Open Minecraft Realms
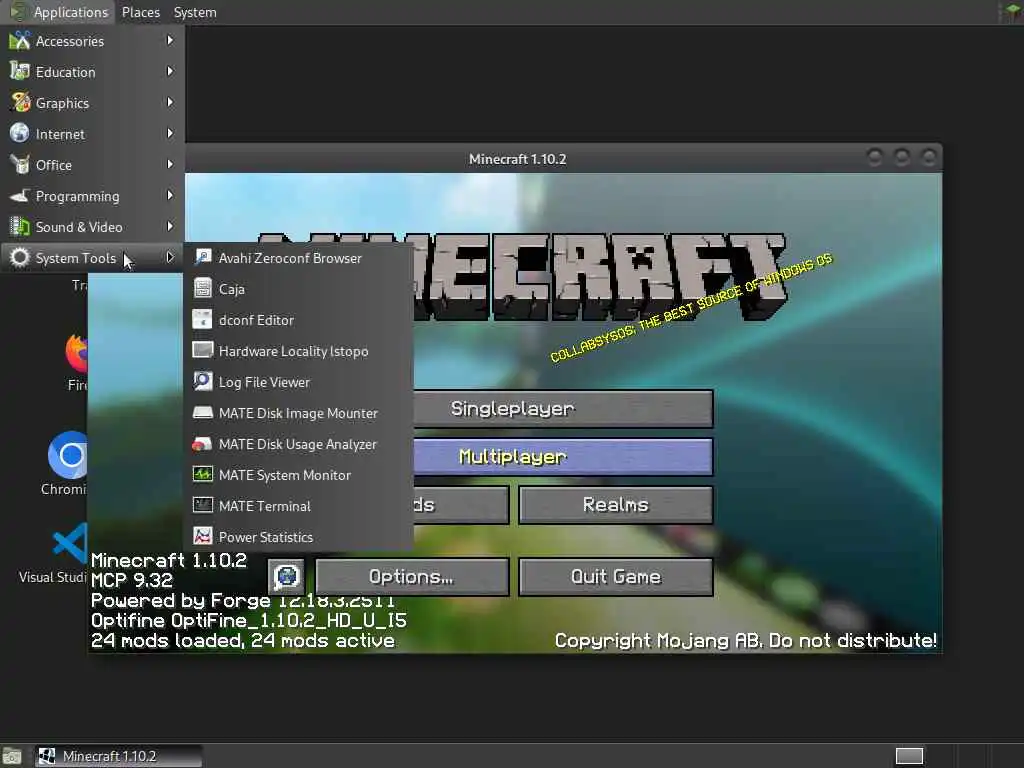 coord(615,504)
